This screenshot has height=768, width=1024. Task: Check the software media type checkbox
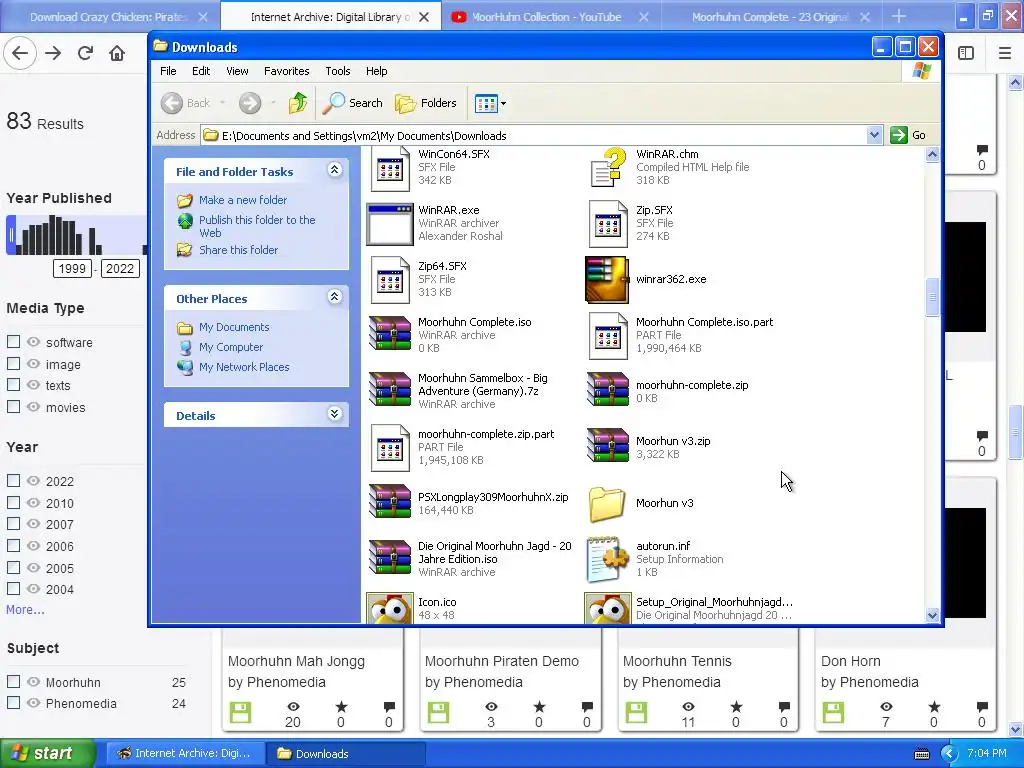pos(13,342)
